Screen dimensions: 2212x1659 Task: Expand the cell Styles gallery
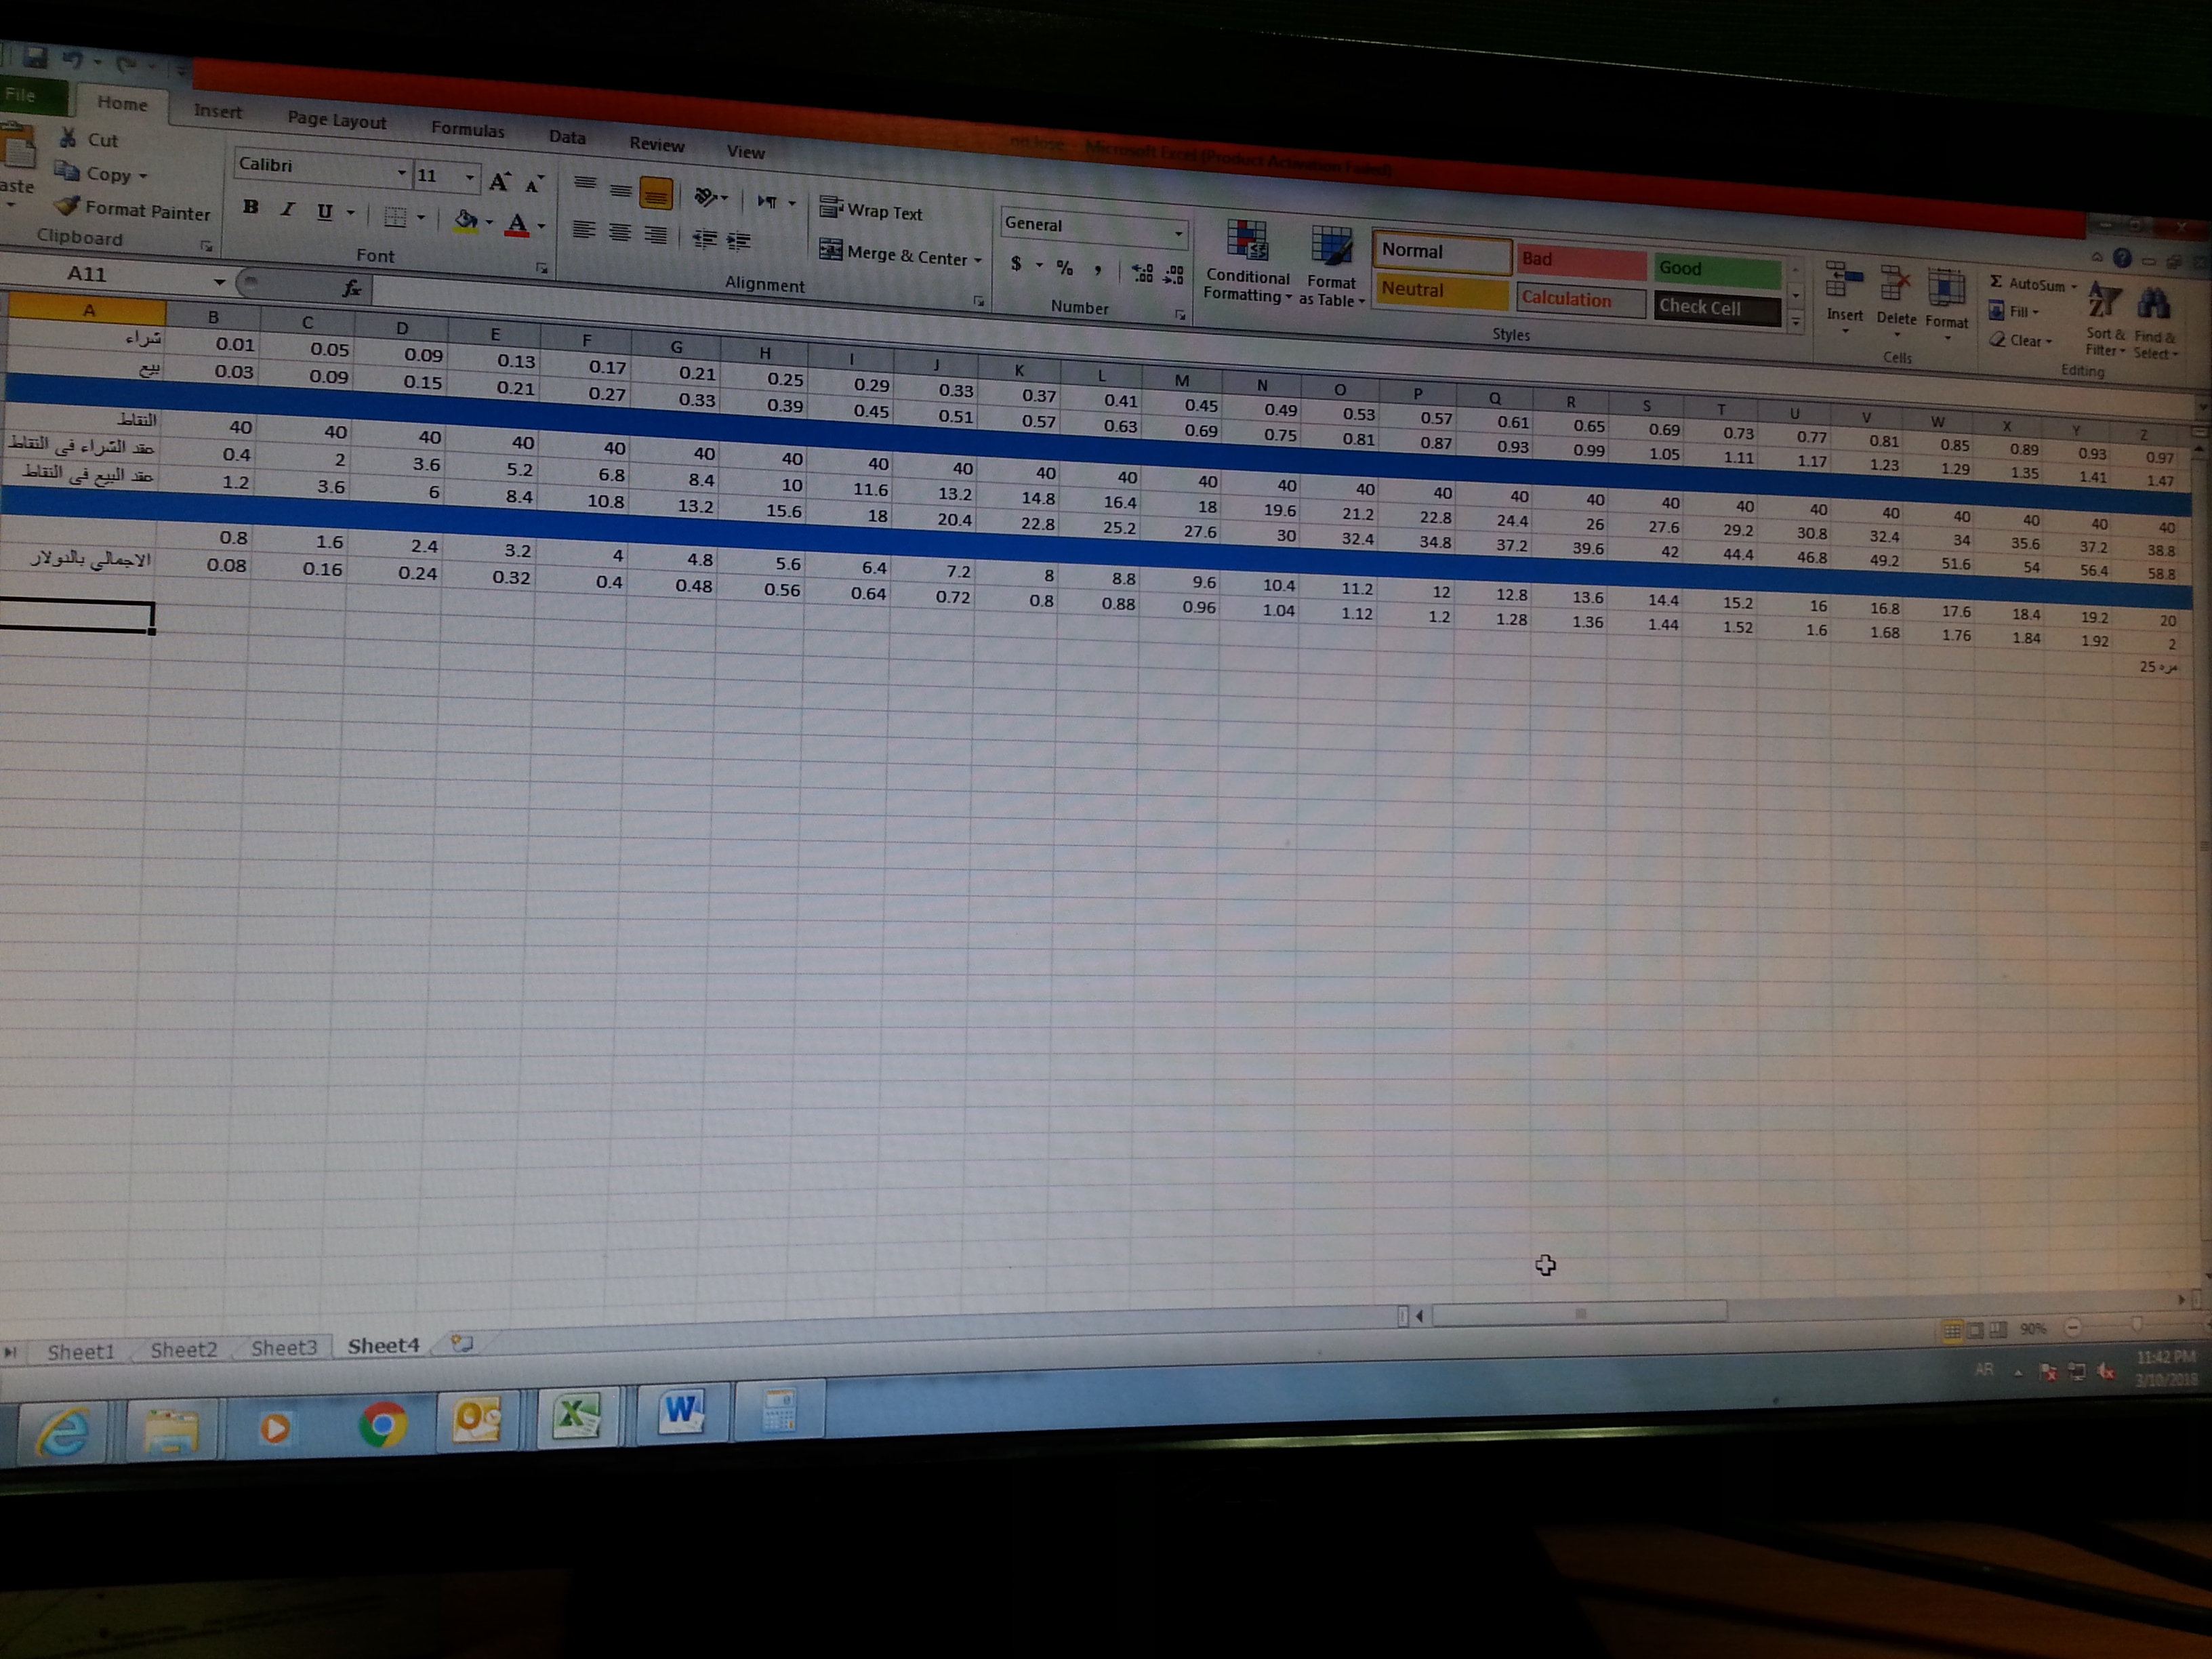1796,322
